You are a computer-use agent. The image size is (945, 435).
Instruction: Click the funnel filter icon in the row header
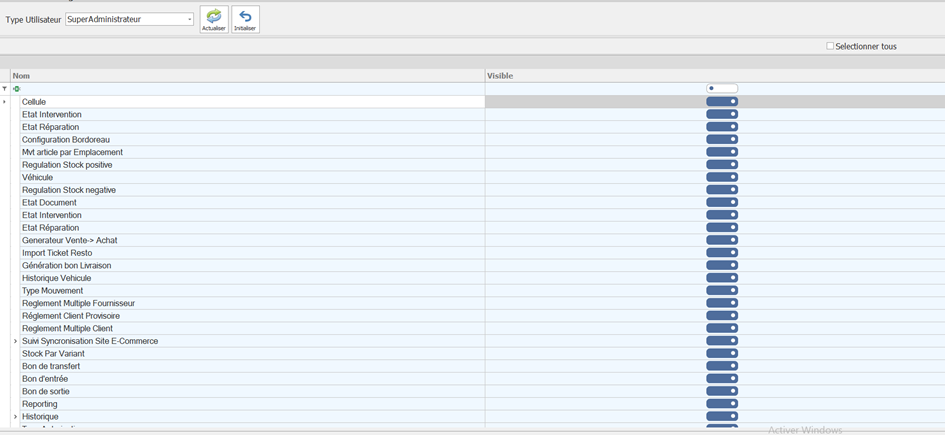4,89
